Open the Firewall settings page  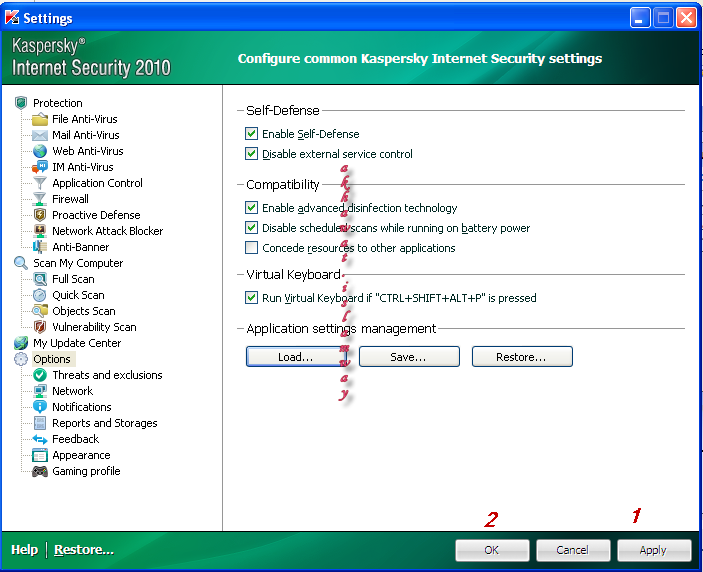pos(70,199)
